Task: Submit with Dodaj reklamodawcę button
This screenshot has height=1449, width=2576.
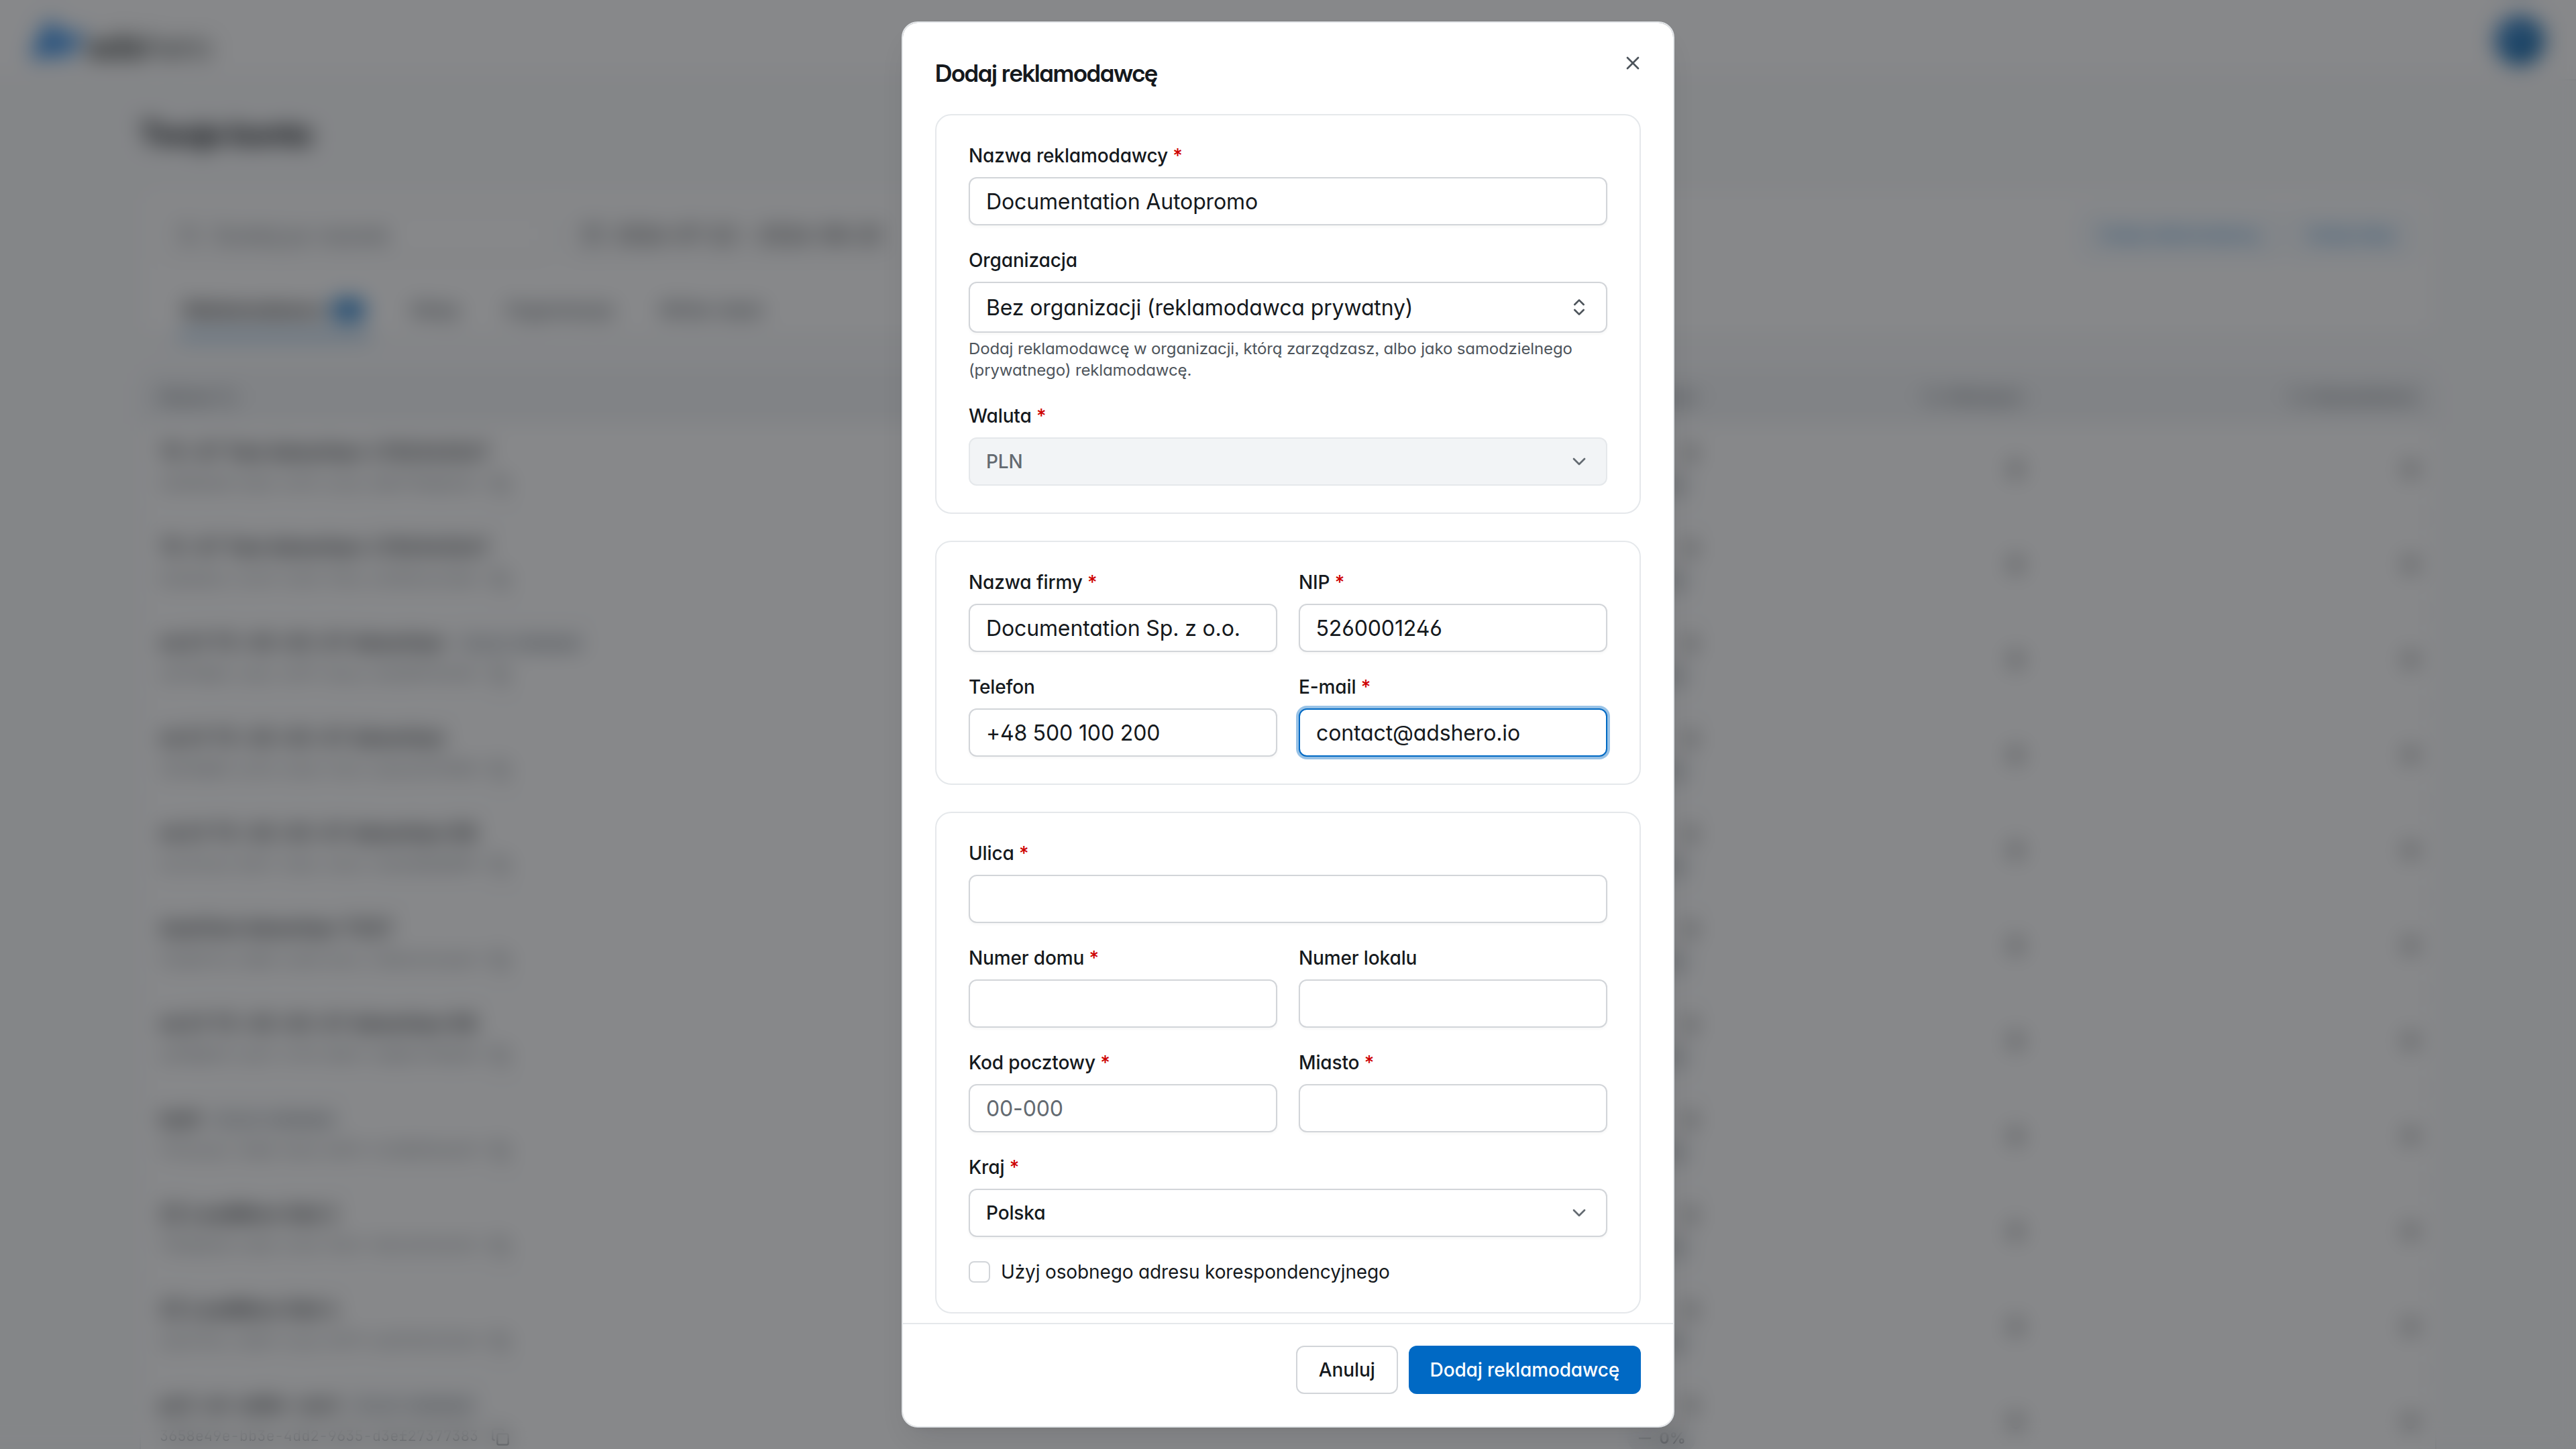Action: click(x=1524, y=1369)
